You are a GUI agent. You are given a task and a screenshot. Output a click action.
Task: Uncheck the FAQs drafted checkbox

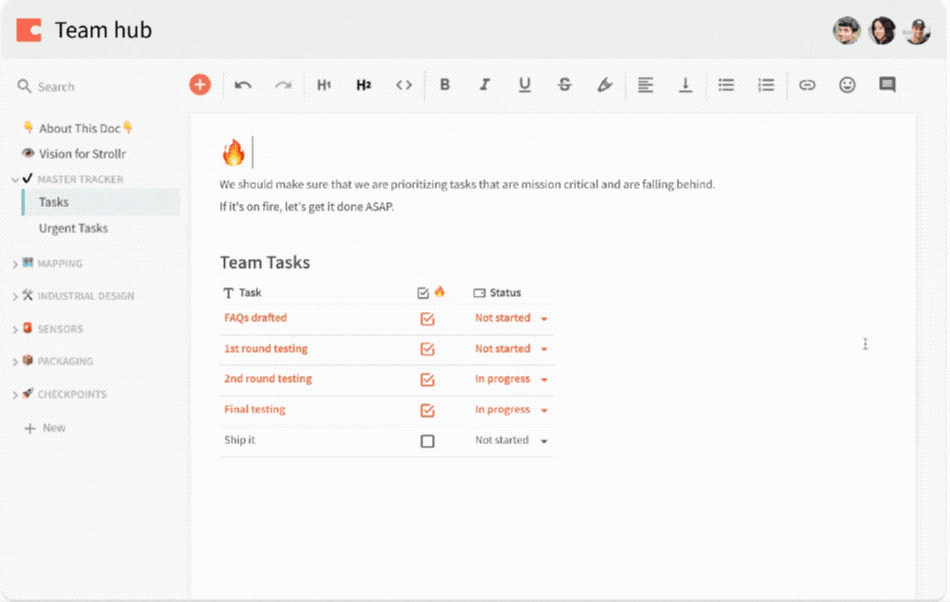click(427, 319)
